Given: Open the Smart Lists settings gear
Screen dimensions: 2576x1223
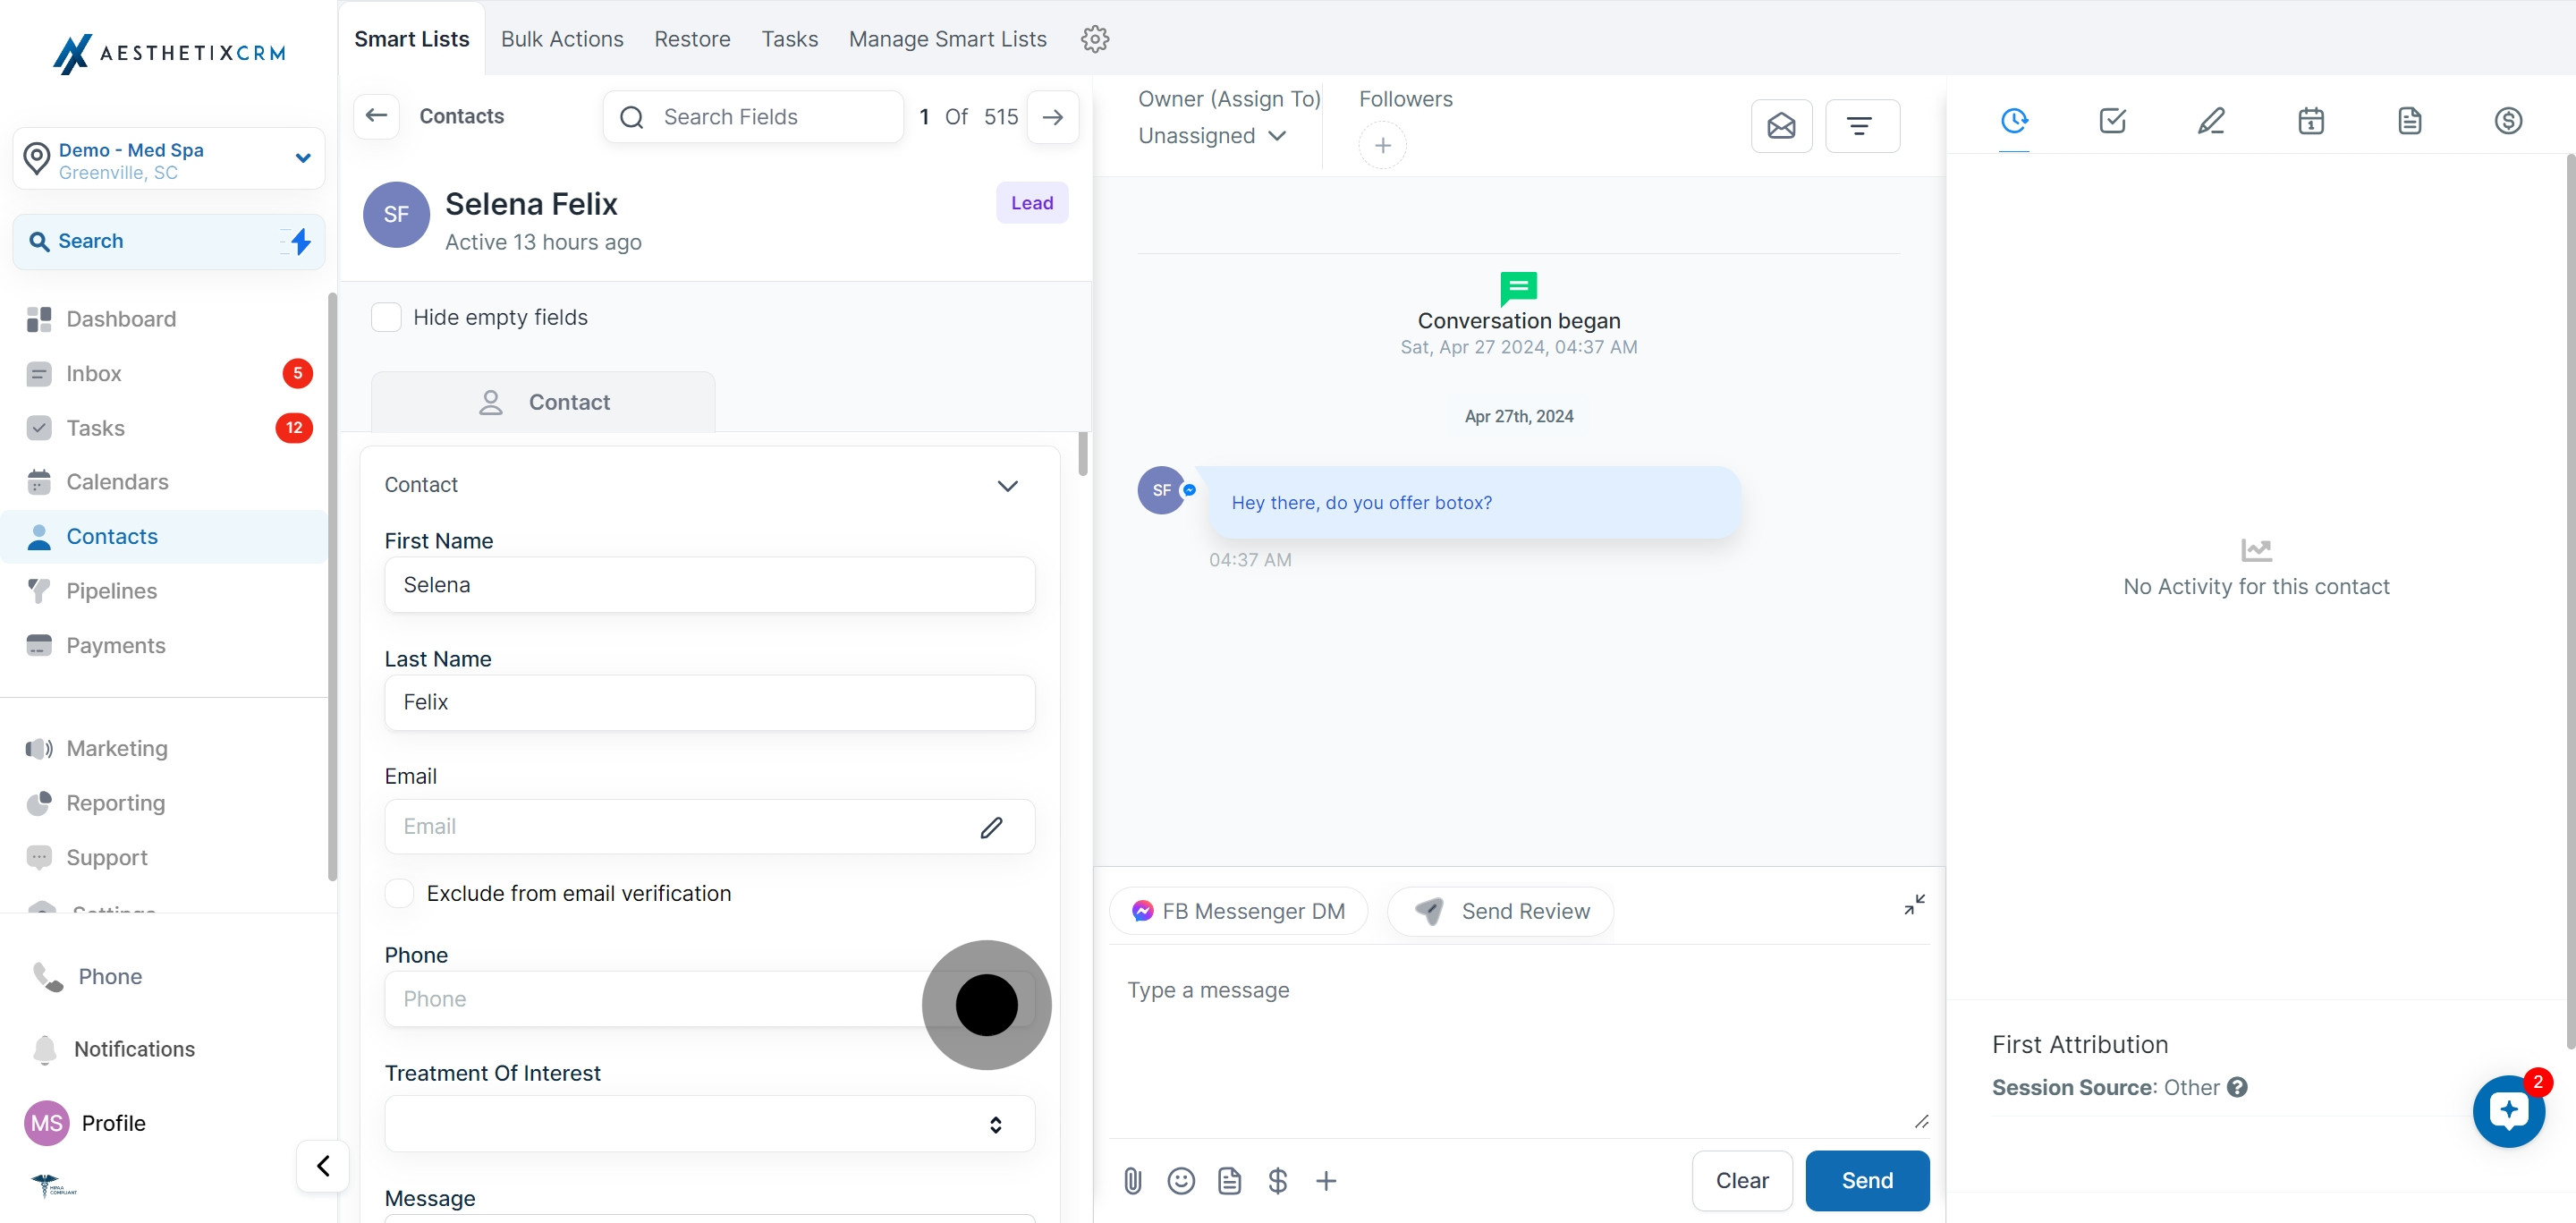Looking at the screenshot, I should 1095,39.
